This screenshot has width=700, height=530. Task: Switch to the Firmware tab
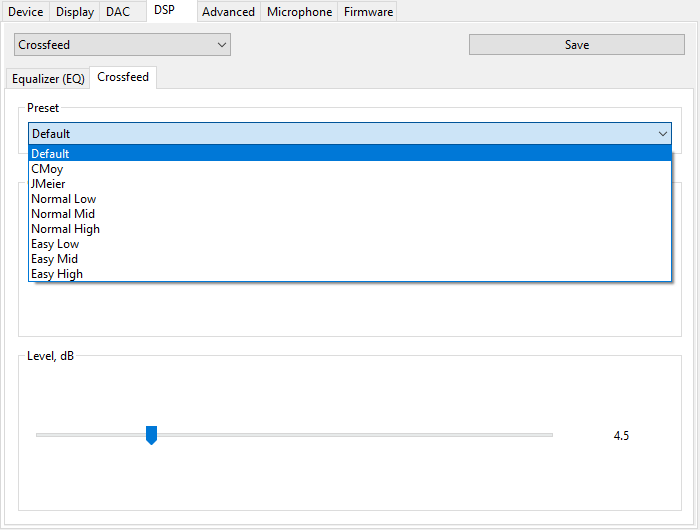point(368,12)
